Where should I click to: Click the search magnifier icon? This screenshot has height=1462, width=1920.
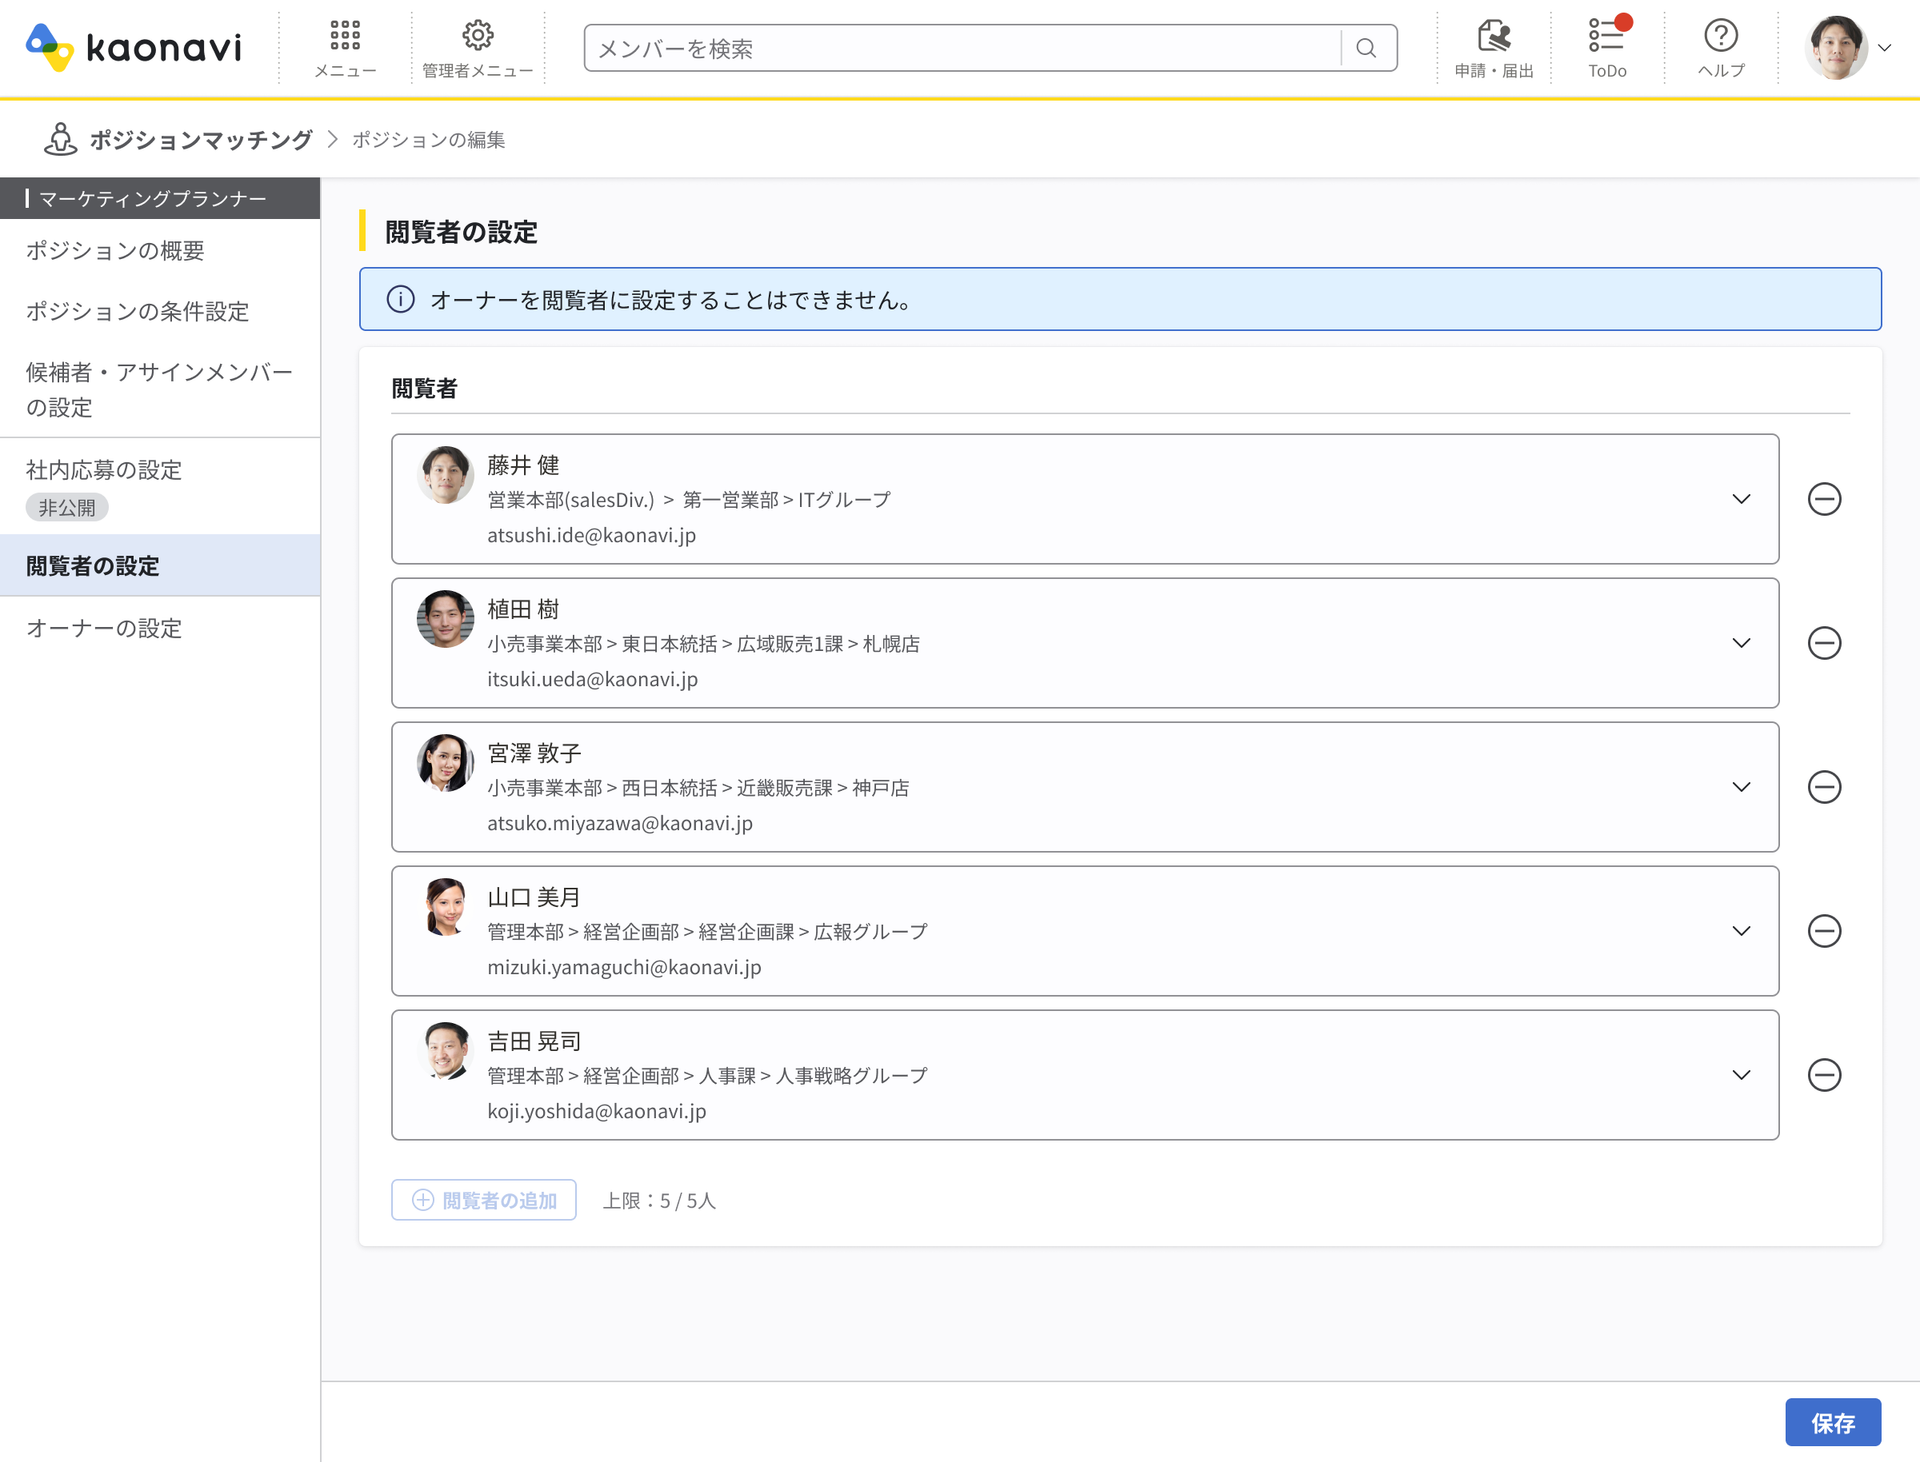click(1366, 48)
